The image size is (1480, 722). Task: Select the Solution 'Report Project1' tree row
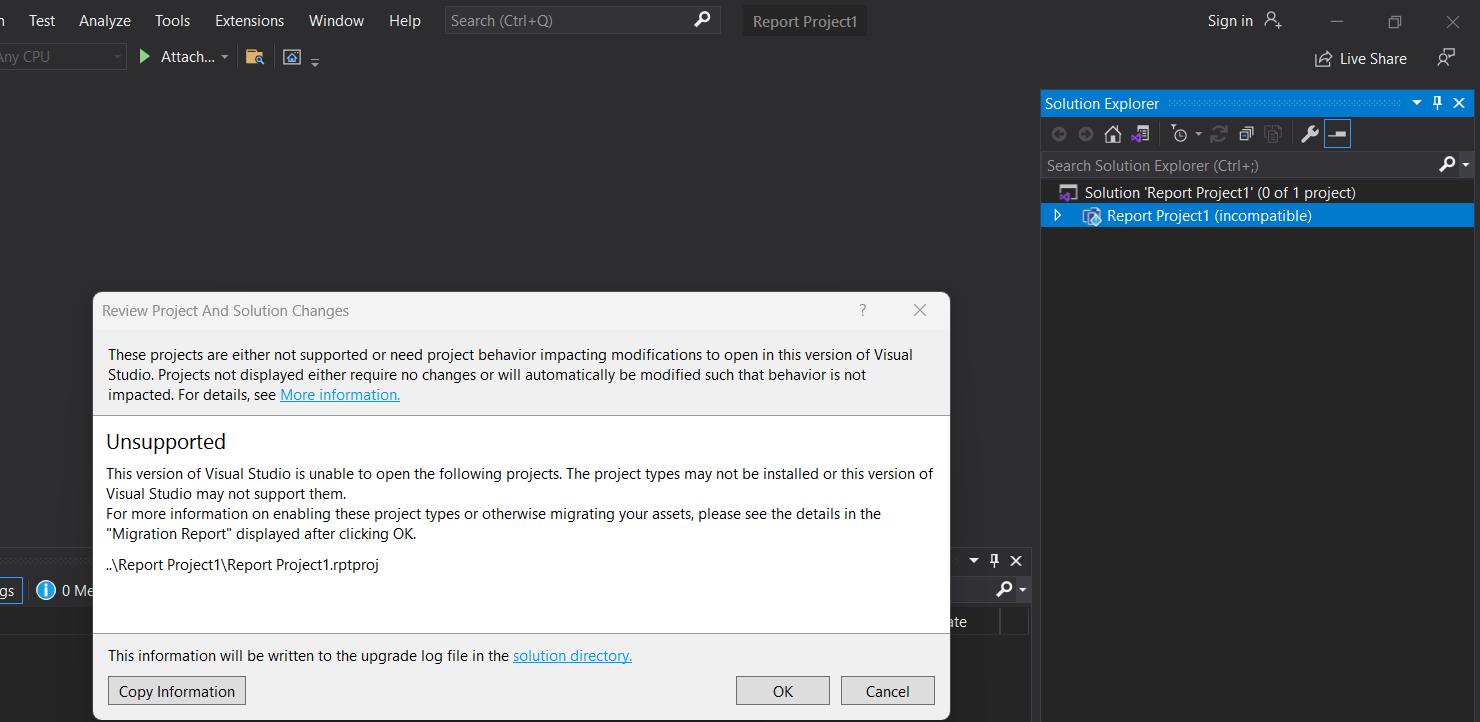(x=1257, y=192)
